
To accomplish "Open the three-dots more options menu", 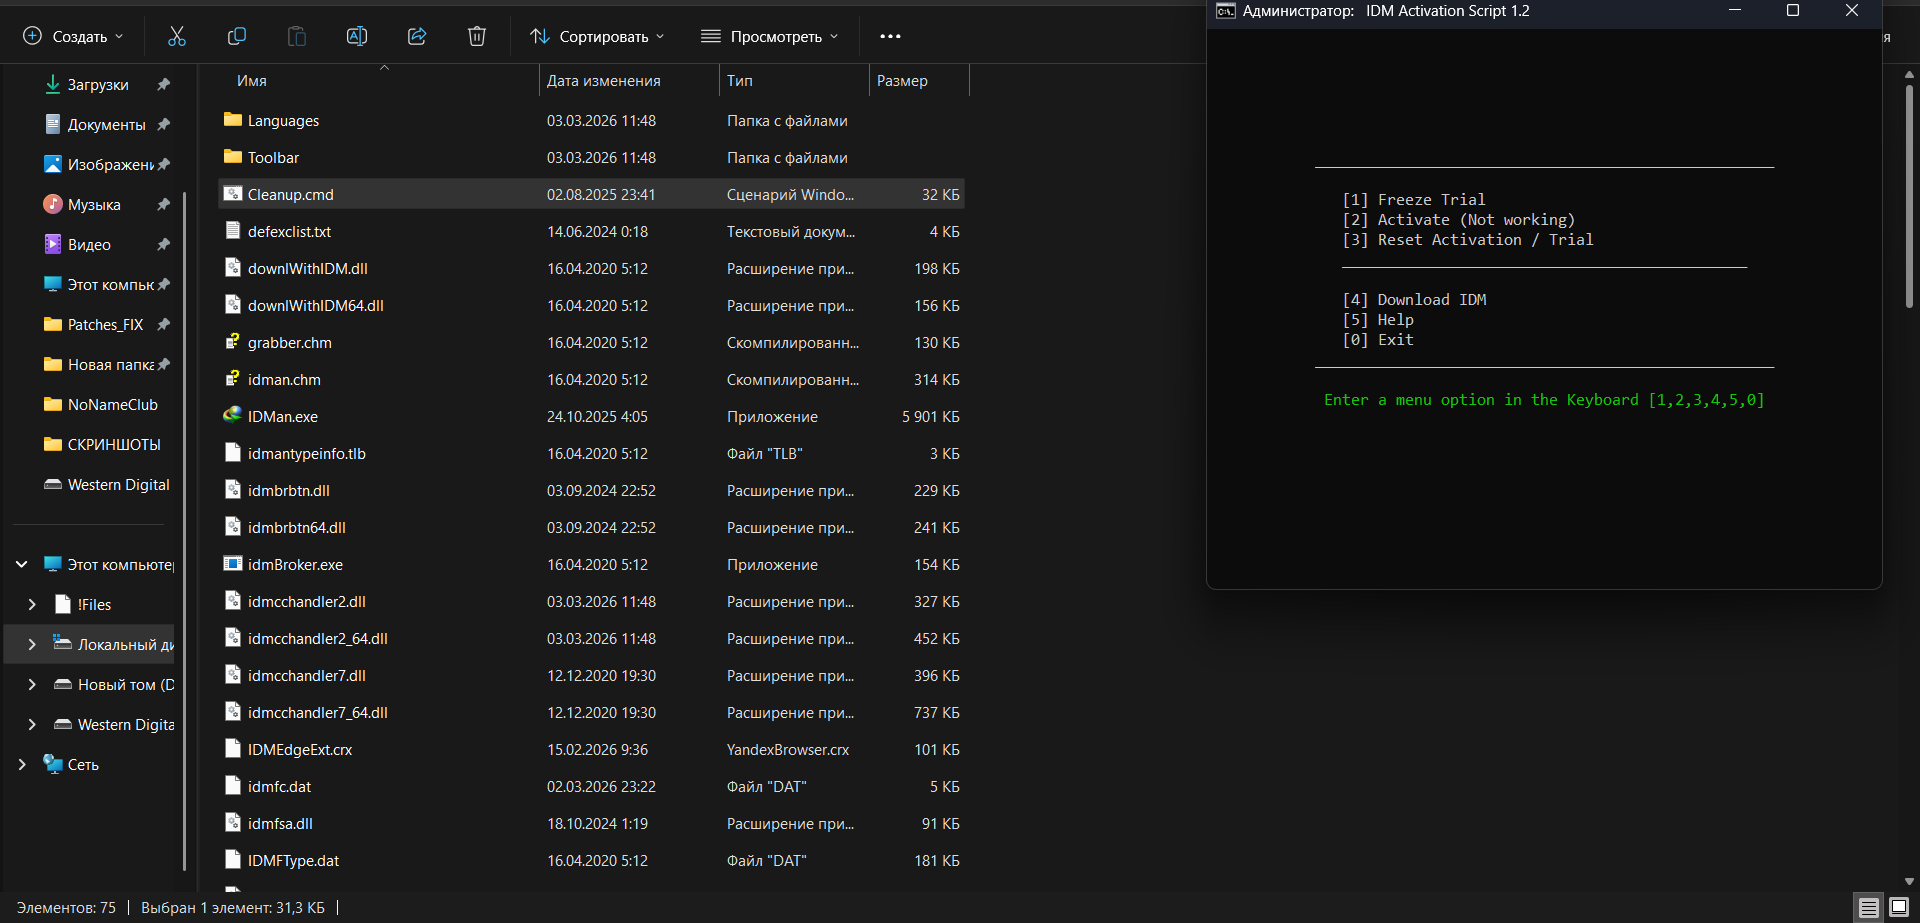I will click(x=890, y=36).
